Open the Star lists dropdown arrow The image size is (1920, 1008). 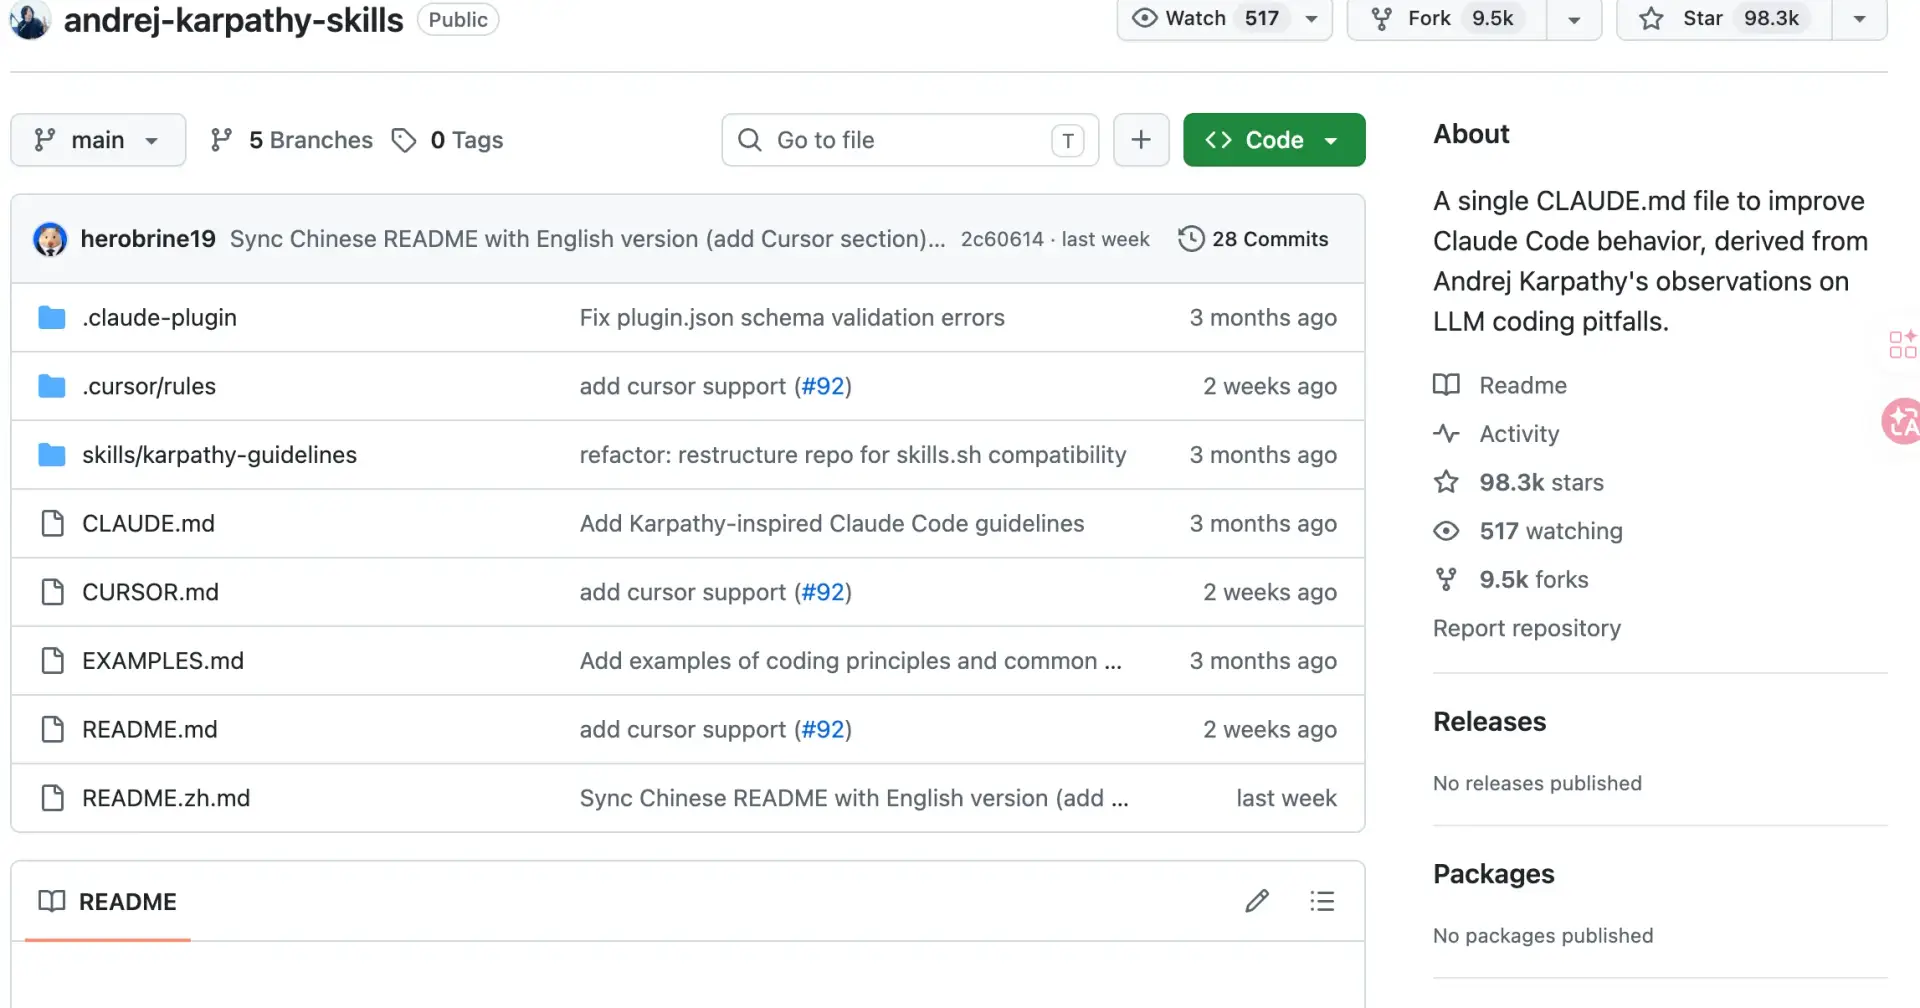[1860, 19]
